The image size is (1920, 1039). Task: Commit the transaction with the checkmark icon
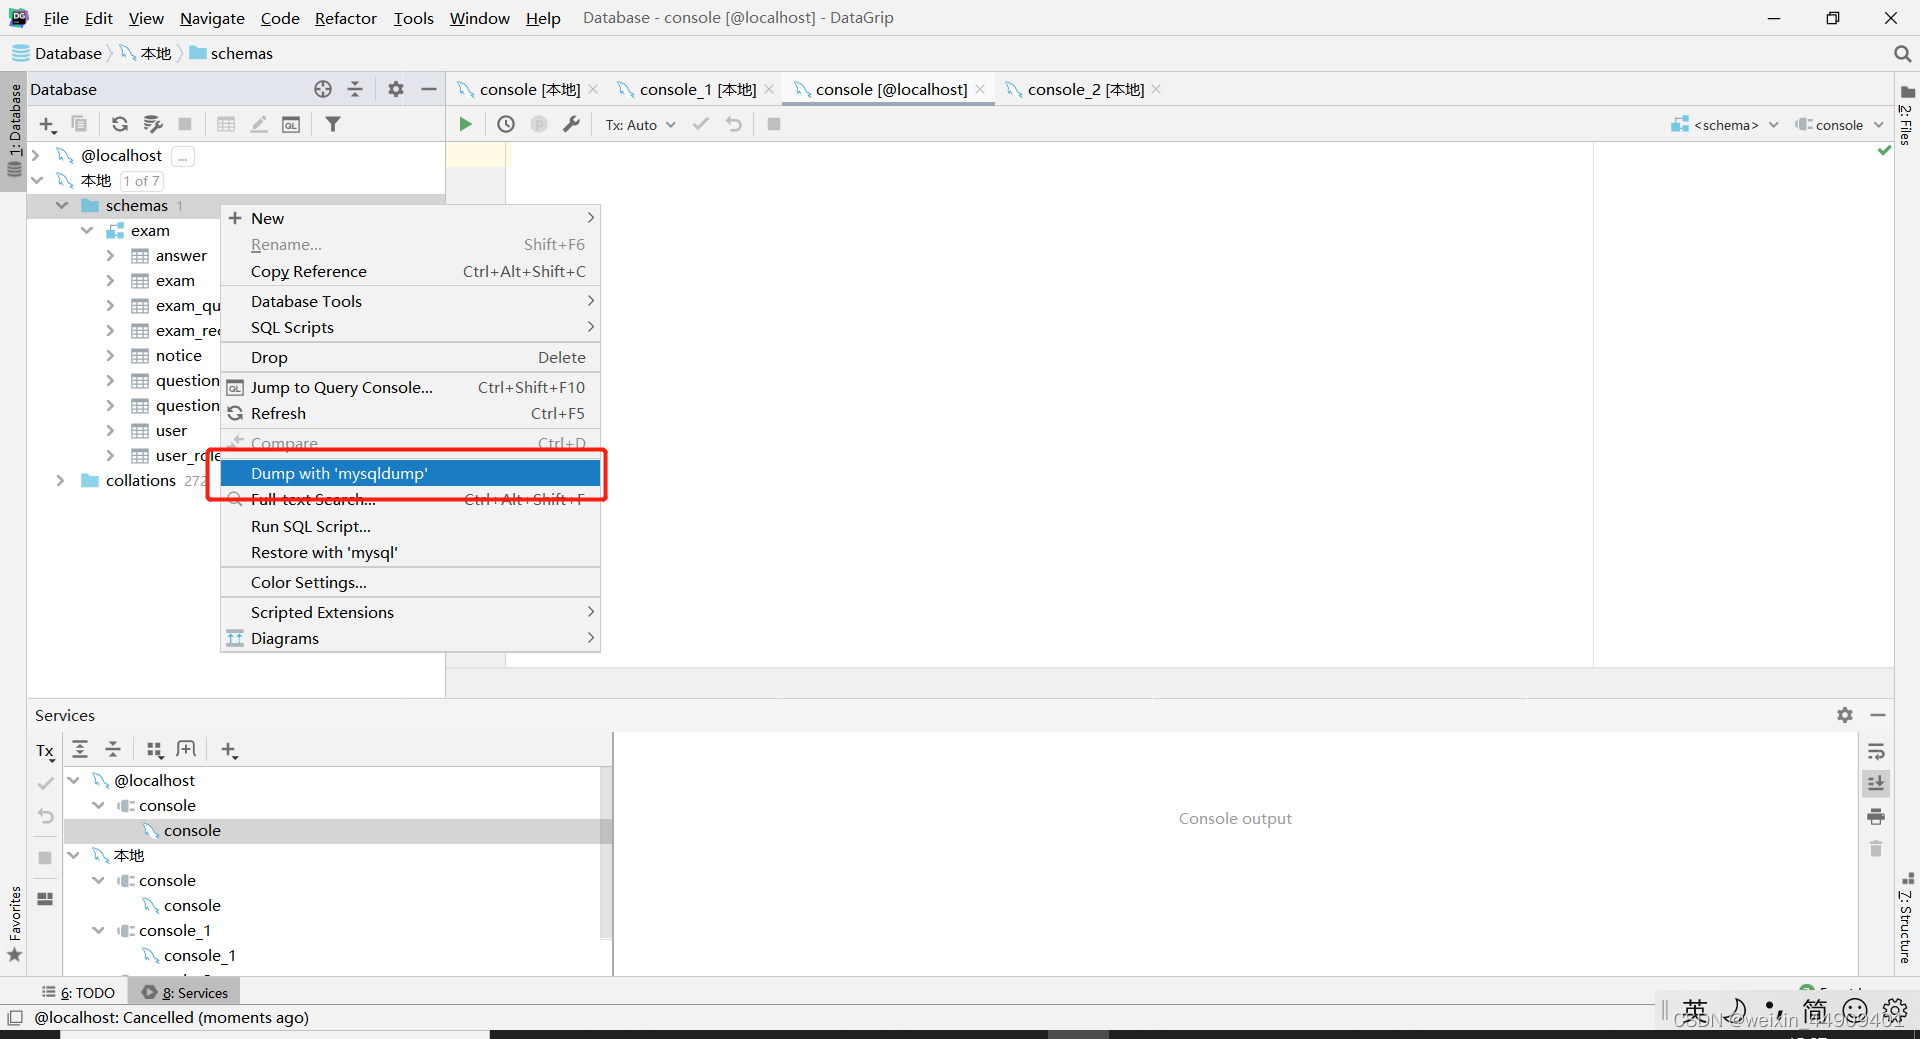[699, 124]
